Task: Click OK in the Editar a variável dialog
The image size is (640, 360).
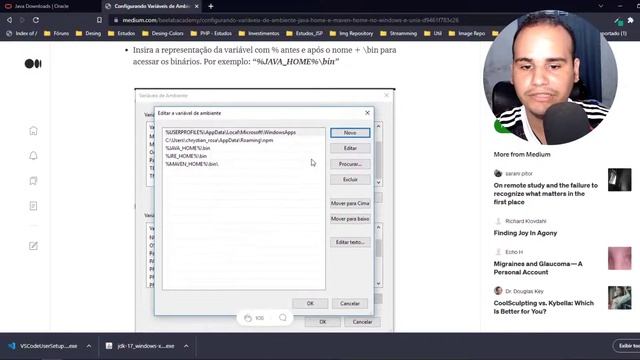Action: pos(310,303)
